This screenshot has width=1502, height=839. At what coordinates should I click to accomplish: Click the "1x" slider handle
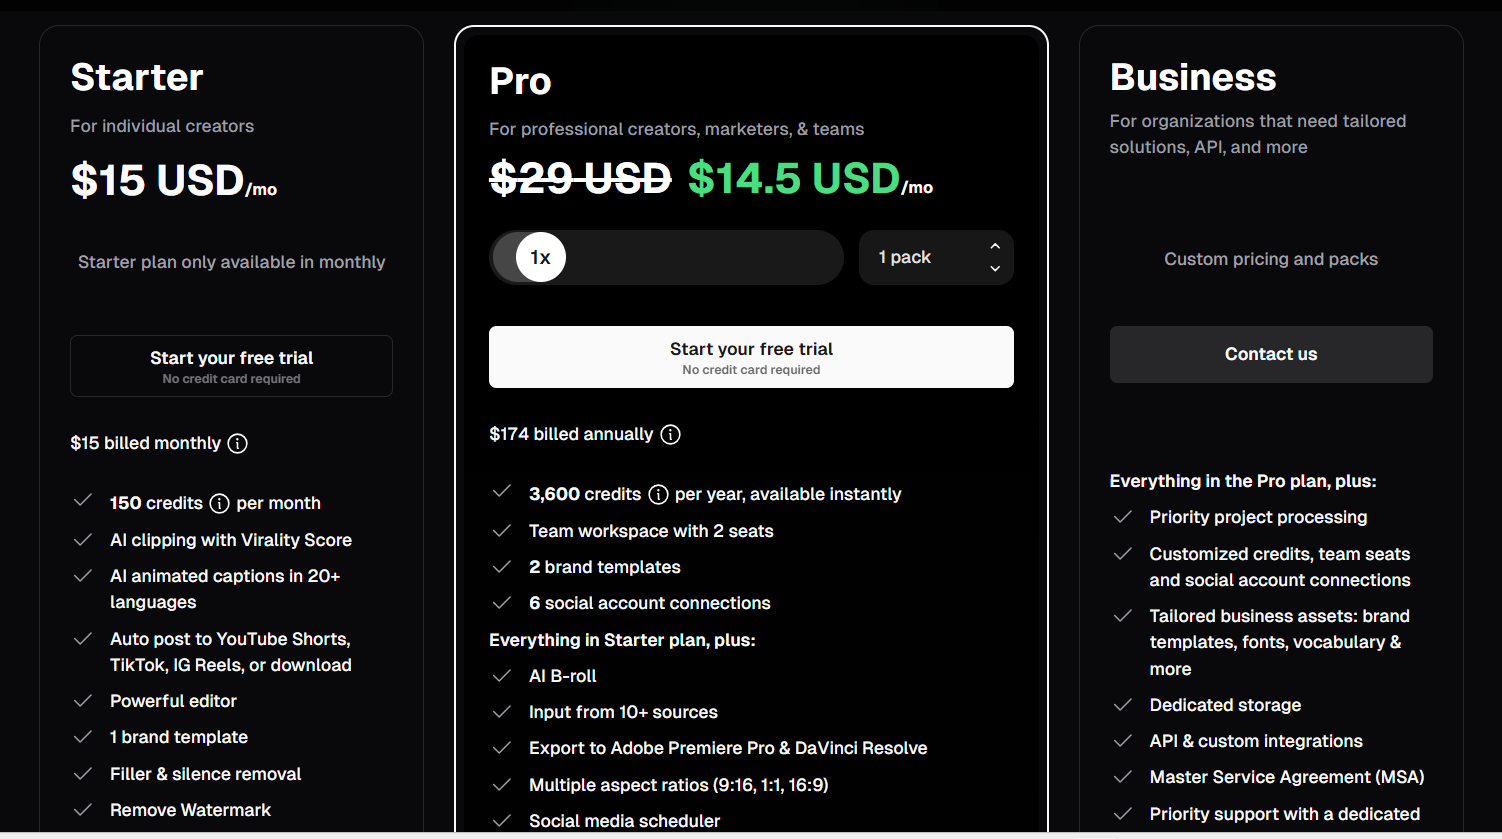tap(540, 257)
